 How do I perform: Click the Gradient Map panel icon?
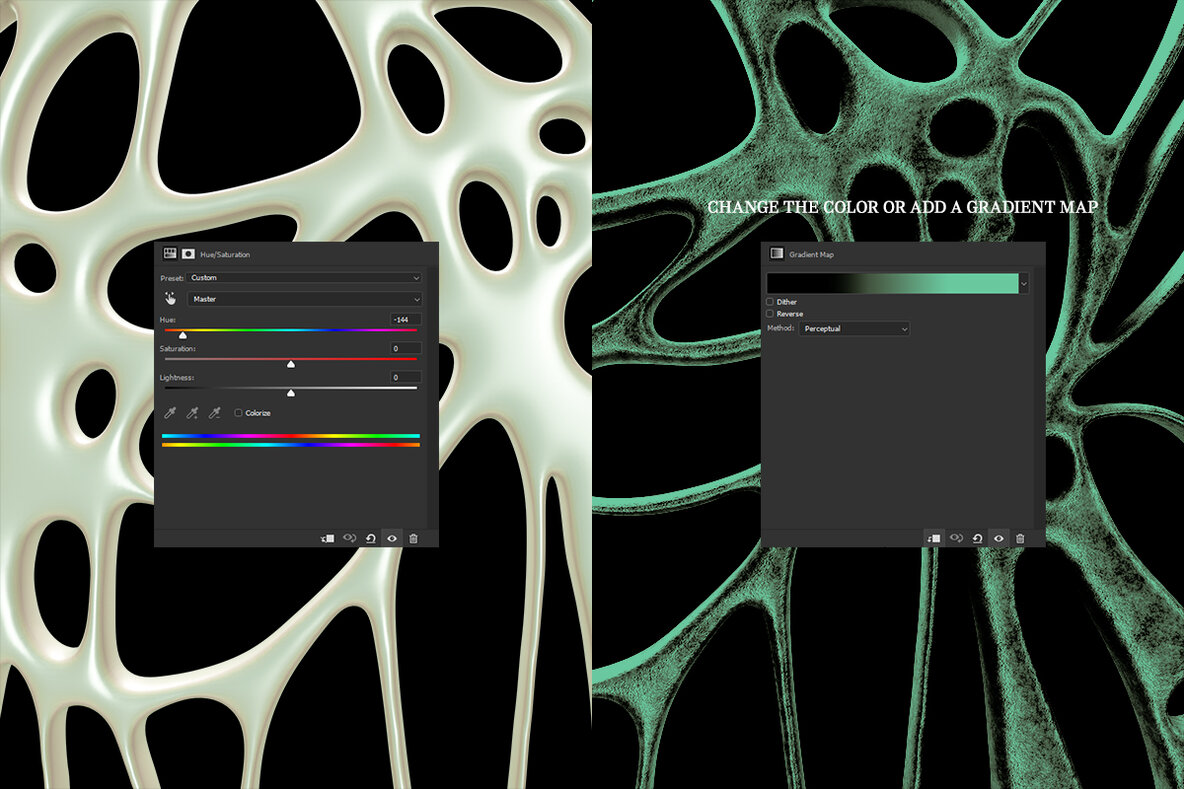tap(777, 254)
